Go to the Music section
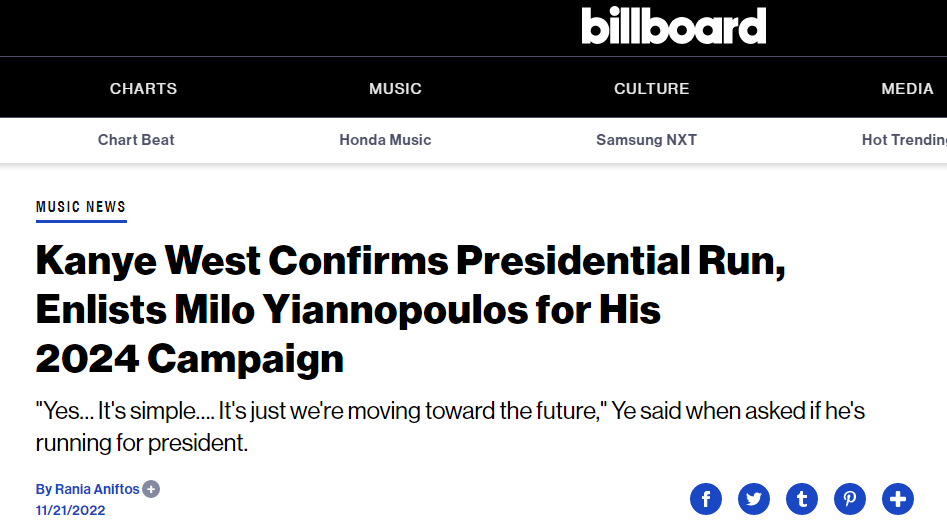947x528 pixels. (395, 89)
